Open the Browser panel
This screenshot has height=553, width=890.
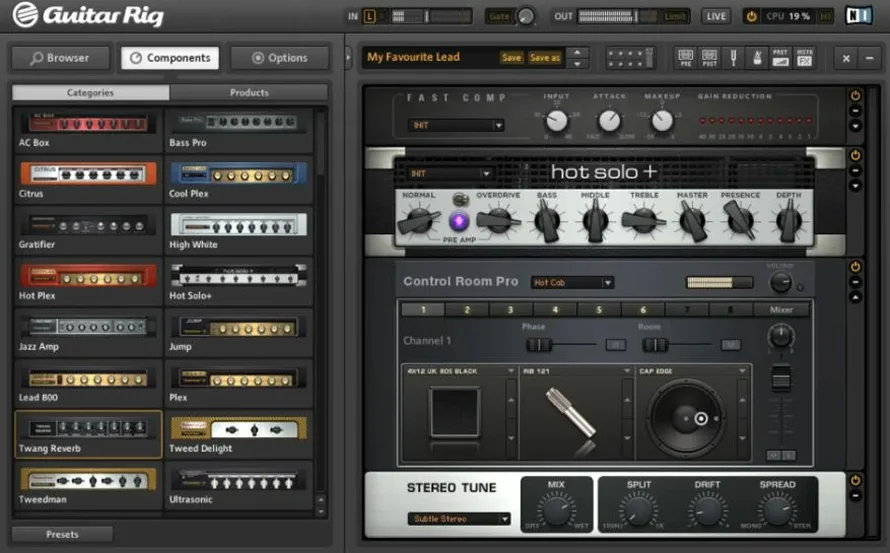[60, 58]
